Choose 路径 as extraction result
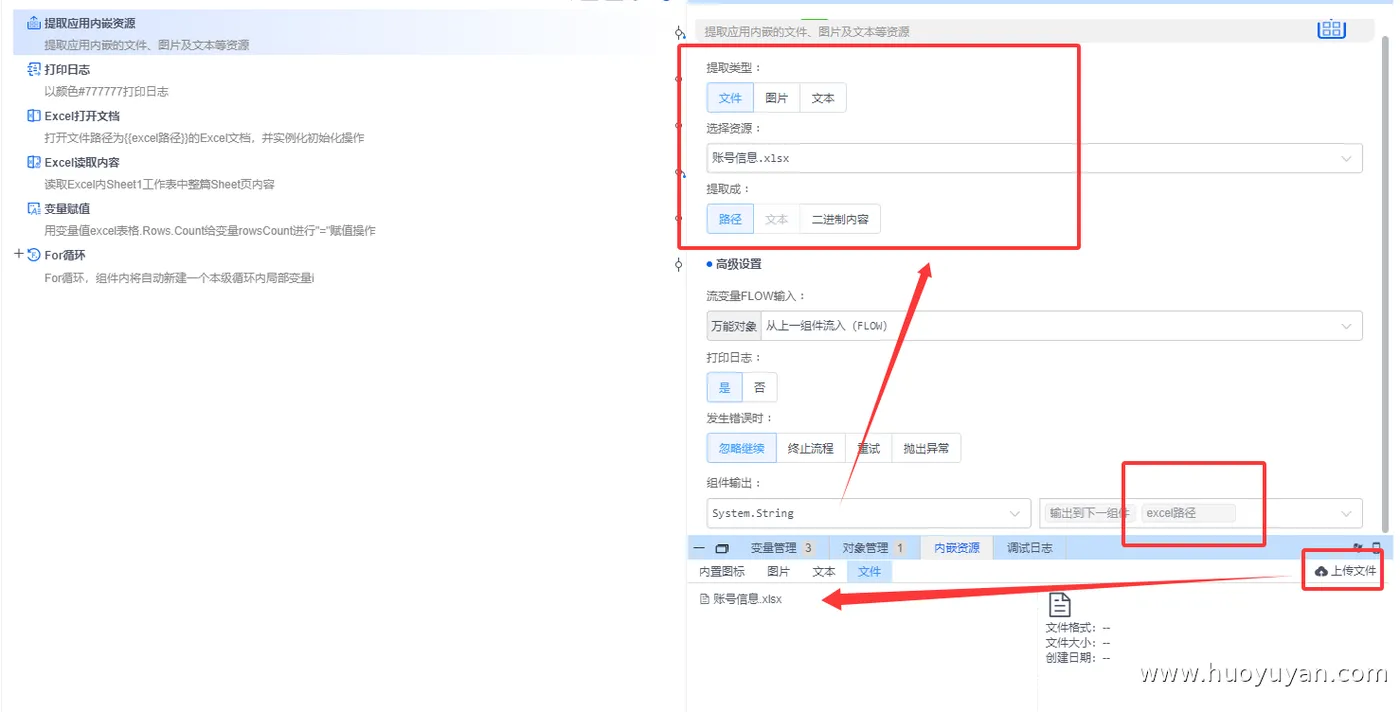Image resolution: width=1400 pixels, height=712 pixels. (x=730, y=219)
